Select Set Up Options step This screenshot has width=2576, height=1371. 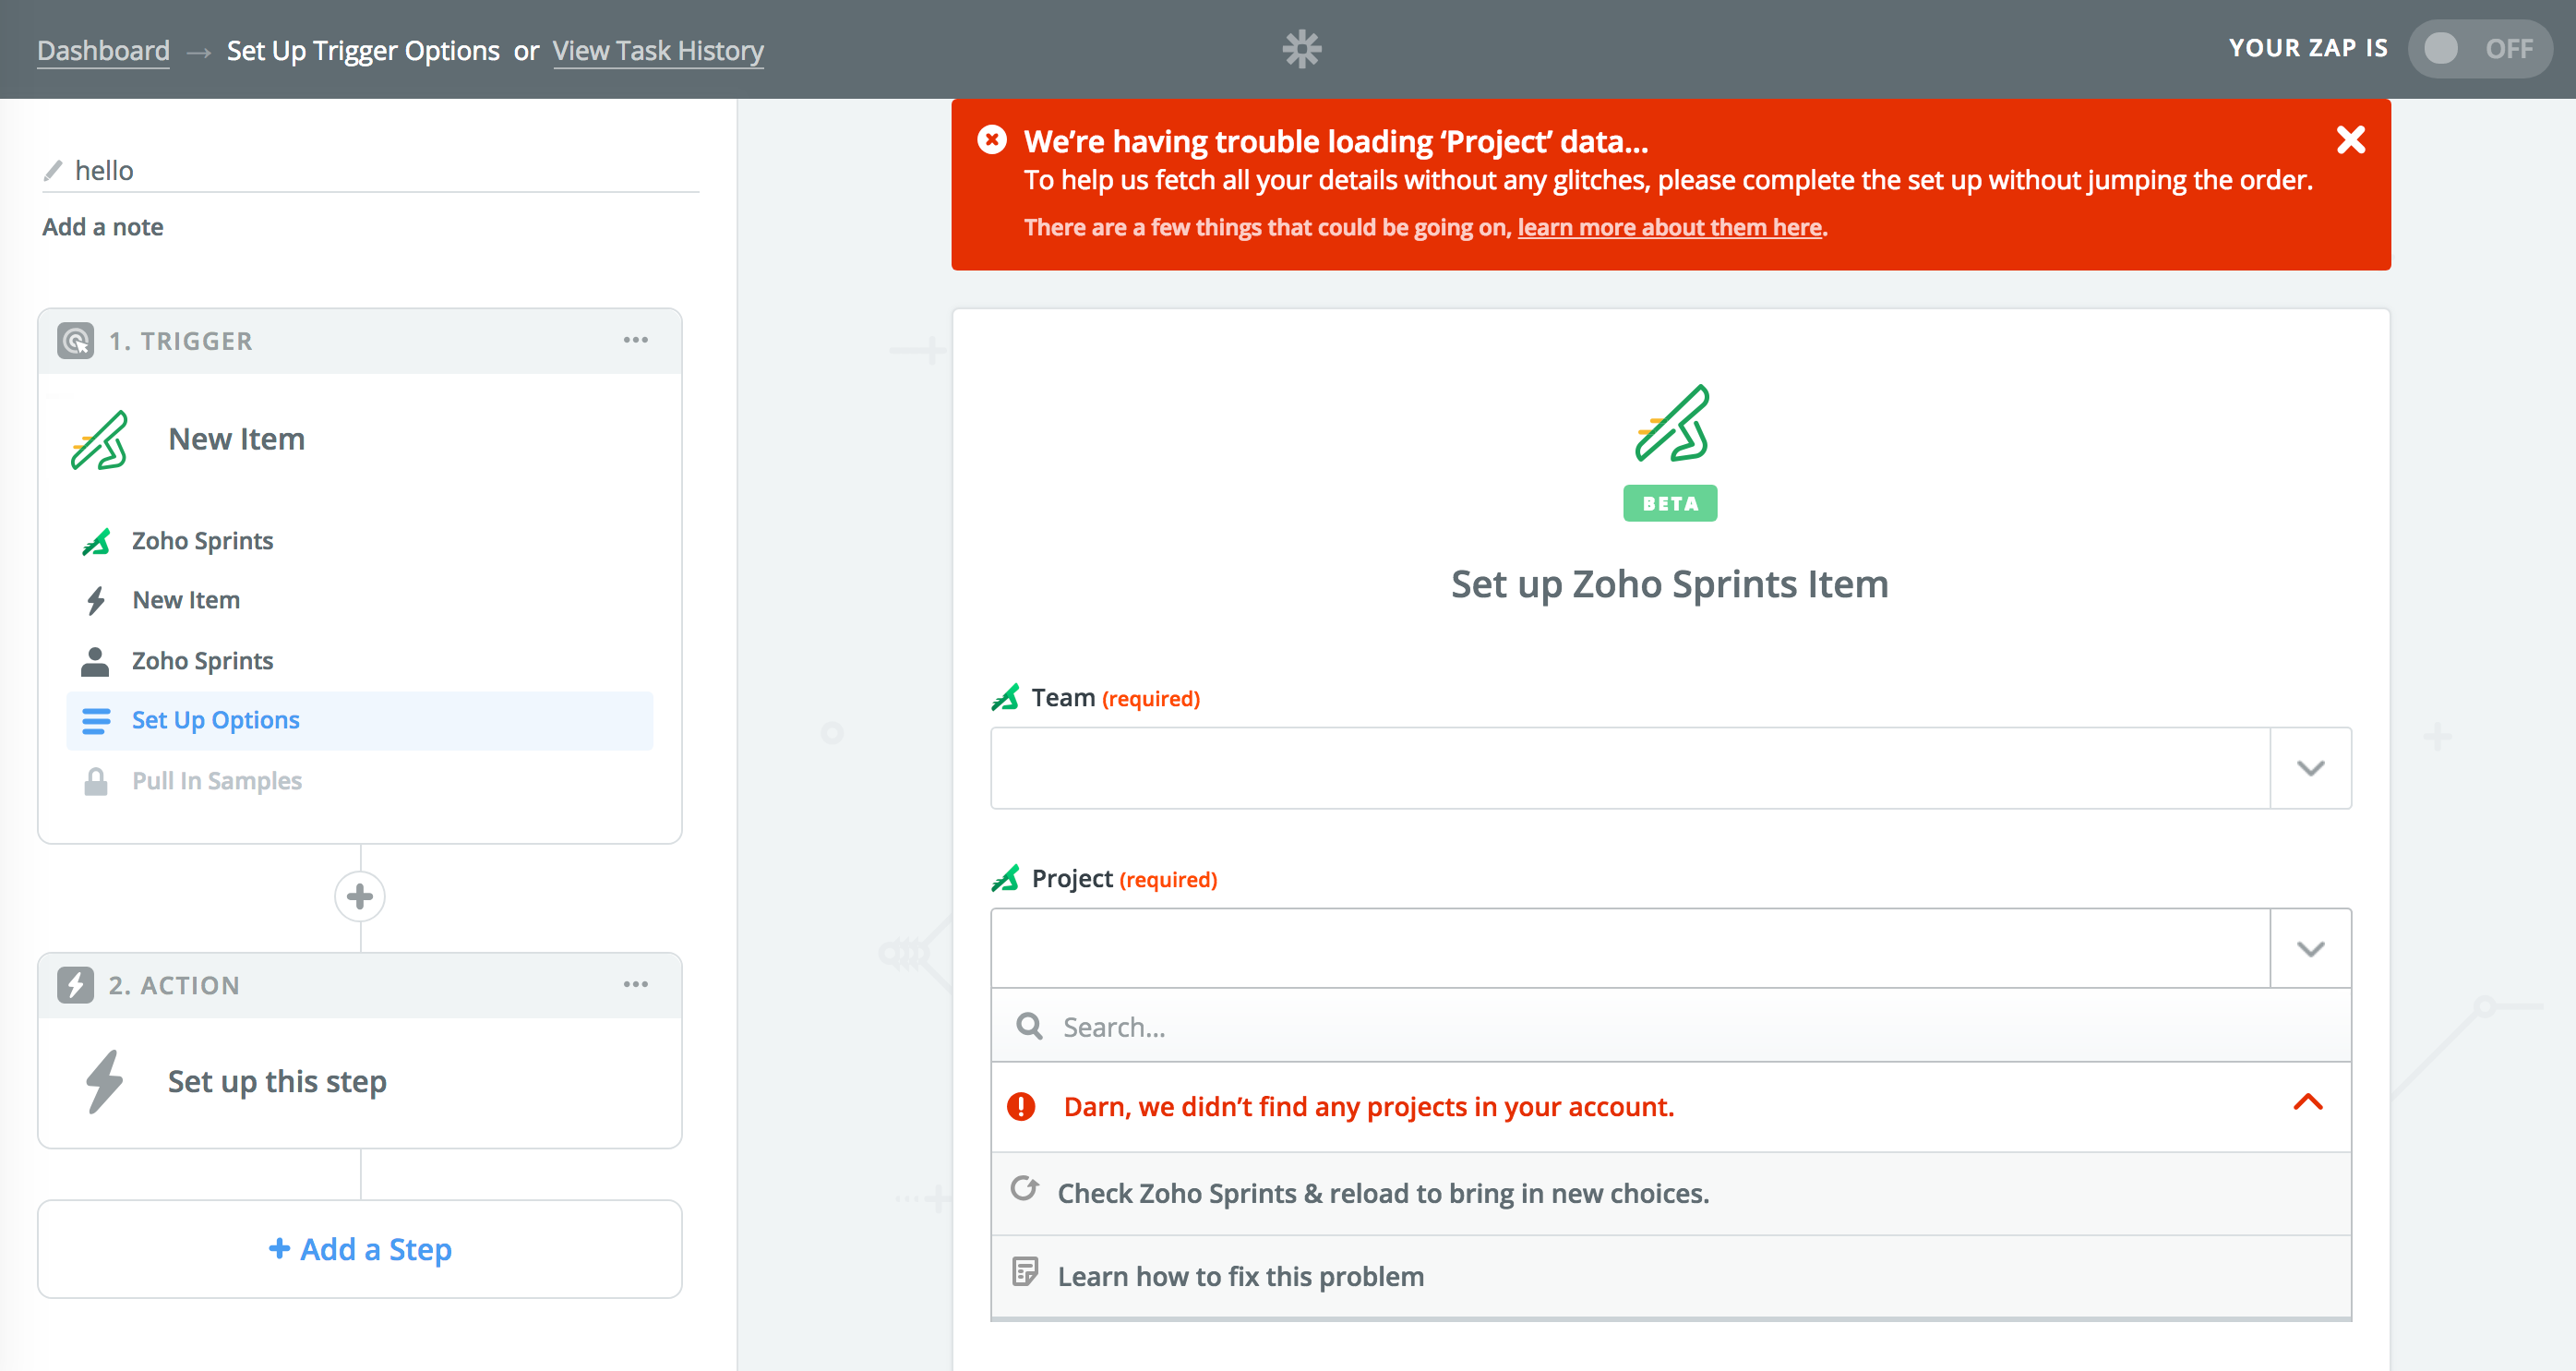[x=215, y=721]
